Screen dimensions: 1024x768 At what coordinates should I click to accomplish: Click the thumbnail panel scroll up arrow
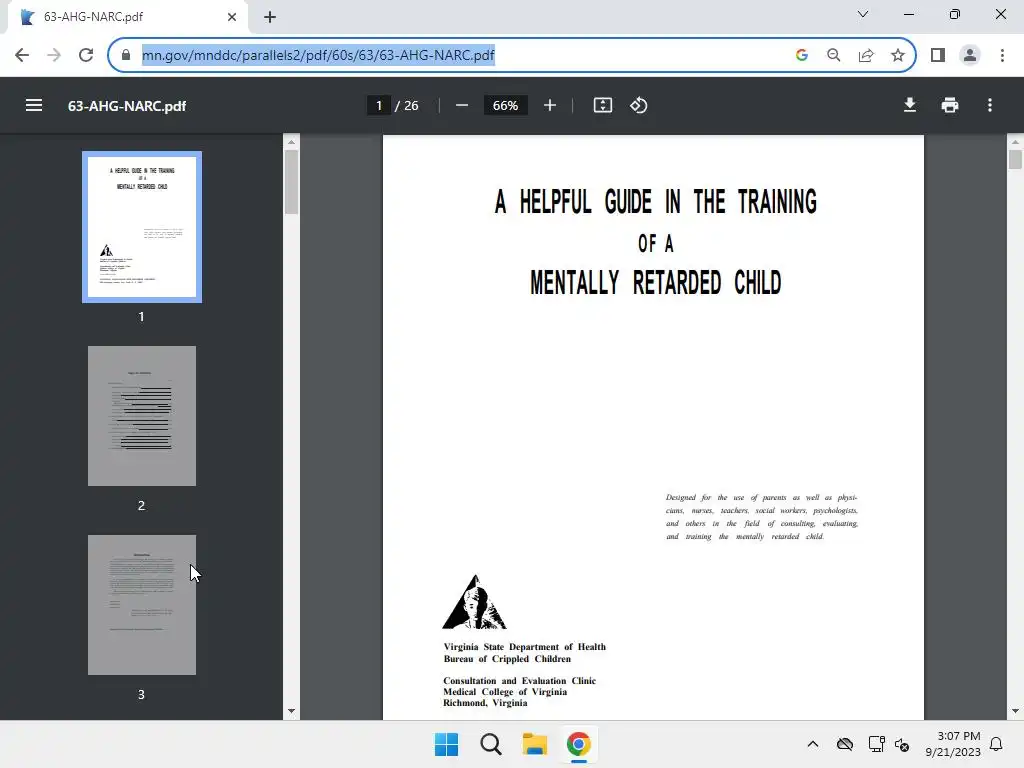291,142
